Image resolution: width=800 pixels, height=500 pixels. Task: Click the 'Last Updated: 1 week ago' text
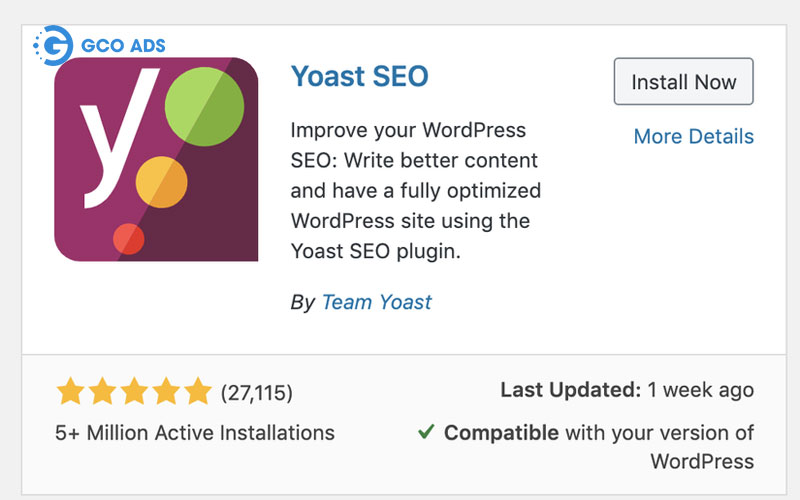[626, 390]
